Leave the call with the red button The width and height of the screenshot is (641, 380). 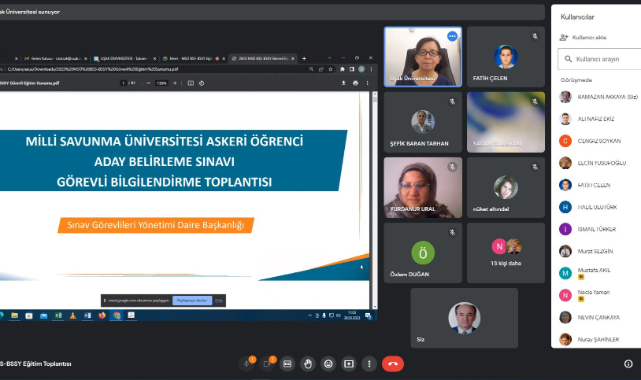[x=393, y=364]
